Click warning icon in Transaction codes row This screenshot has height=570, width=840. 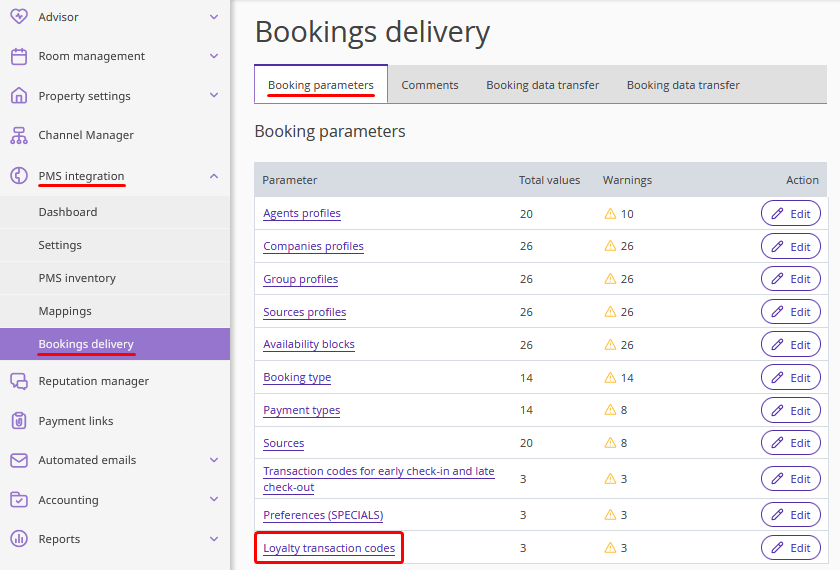pos(610,478)
